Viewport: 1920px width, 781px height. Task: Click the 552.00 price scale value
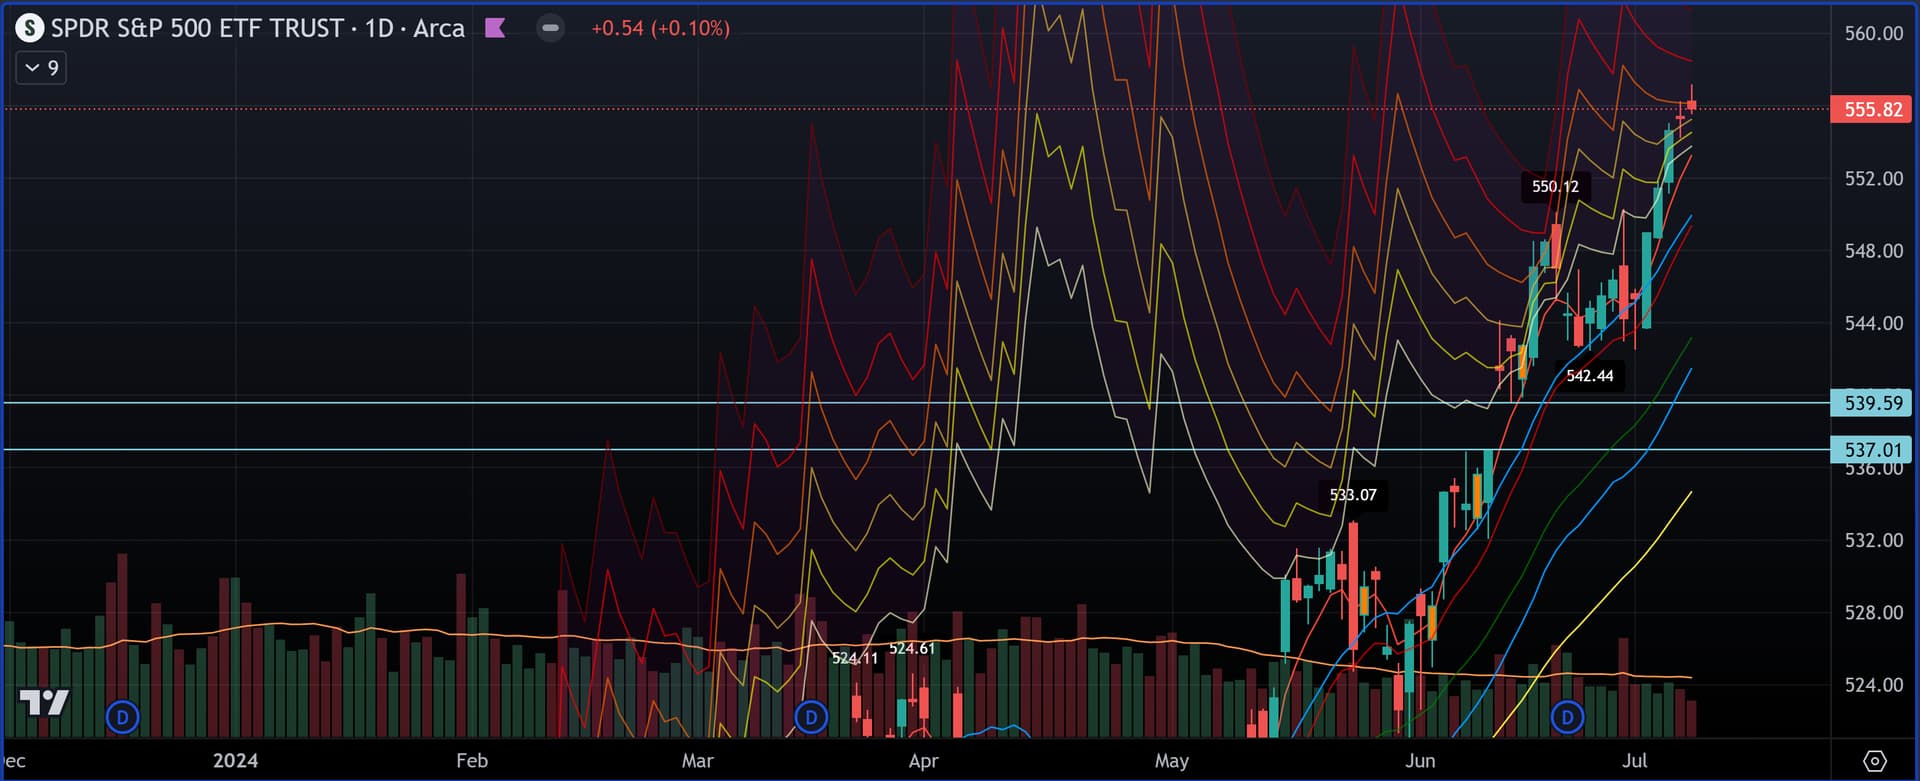coord(1874,179)
